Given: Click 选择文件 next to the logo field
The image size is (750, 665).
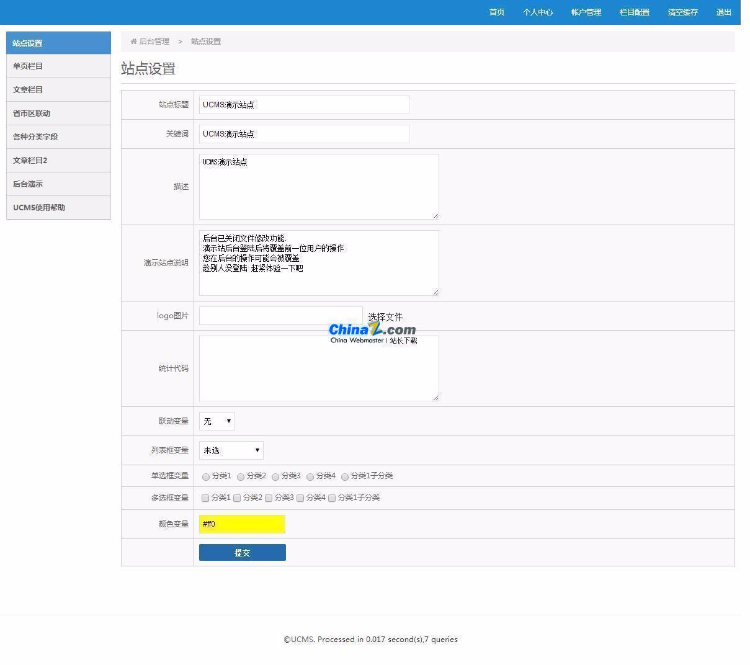Looking at the screenshot, I should [x=385, y=316].
